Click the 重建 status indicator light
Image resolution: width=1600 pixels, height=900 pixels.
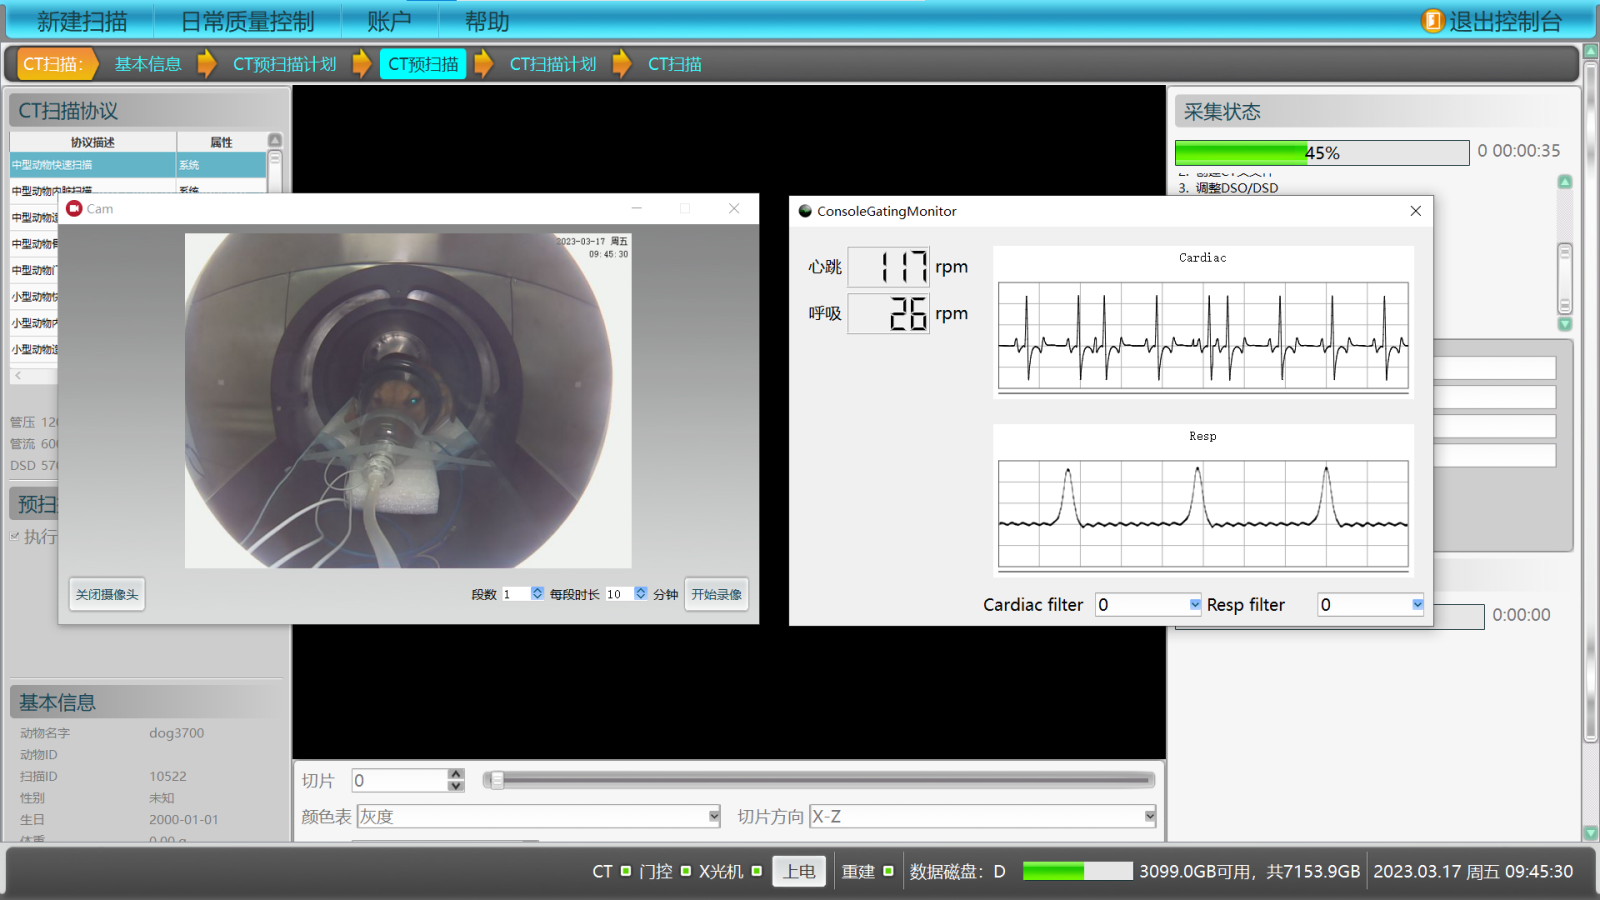pos(888,871)
